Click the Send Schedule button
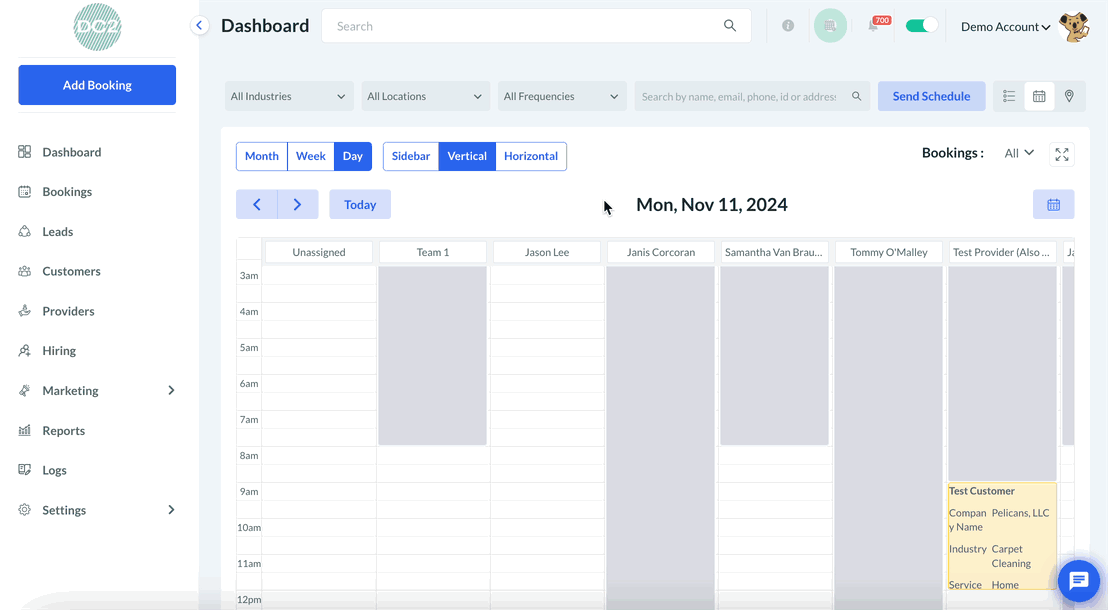Viewport: 1108px width, 610px height. (x=931, y=96)
